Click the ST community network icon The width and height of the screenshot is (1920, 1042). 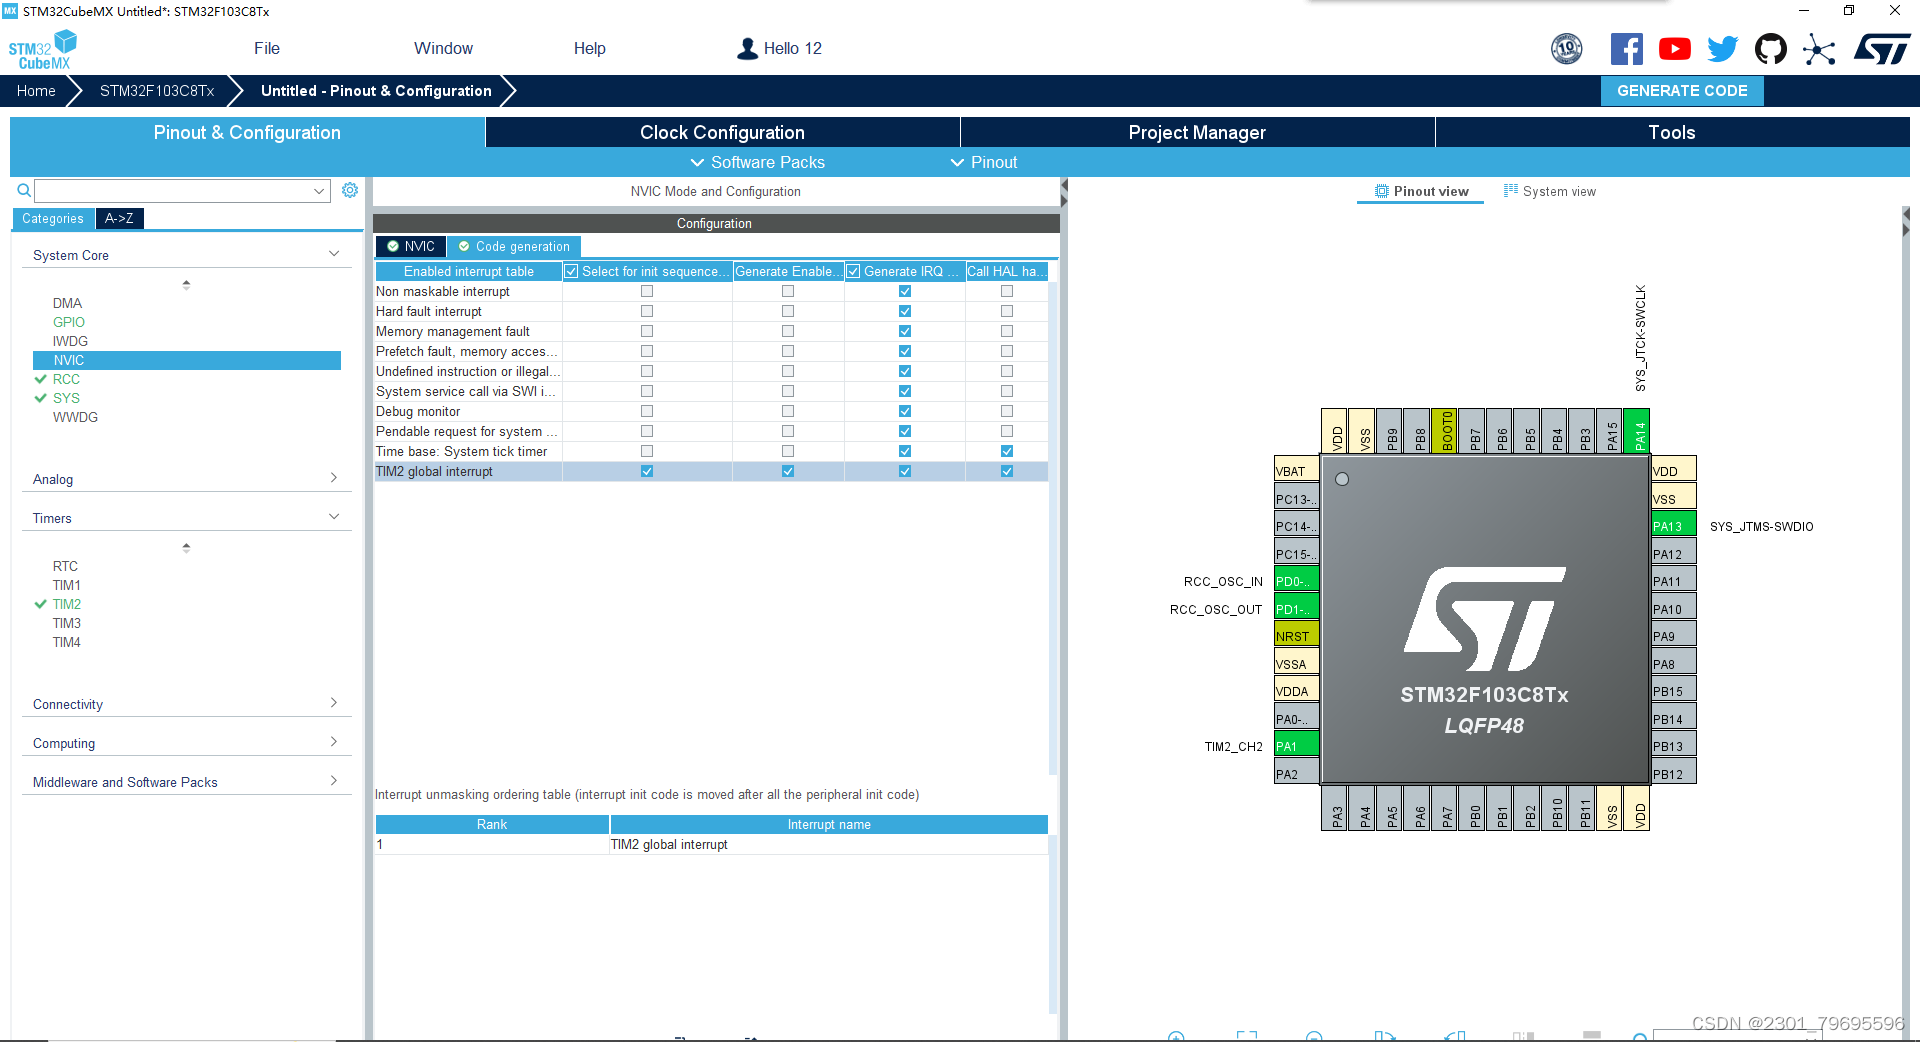coord(1819,49)
